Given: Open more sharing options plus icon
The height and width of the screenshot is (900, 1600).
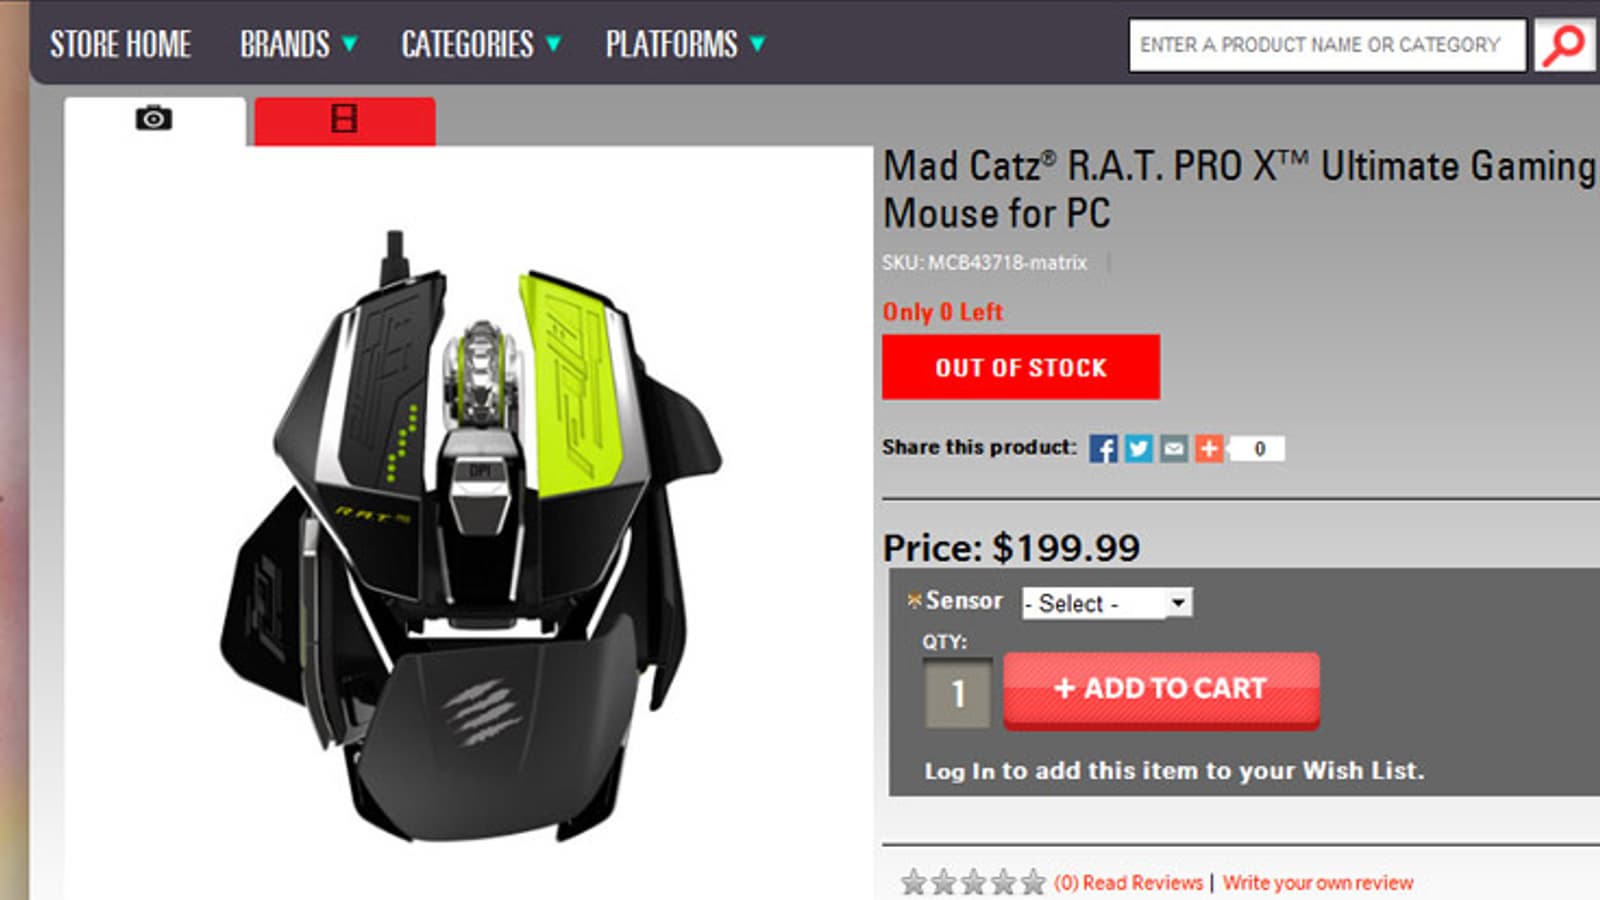Looking at the screenshot, I should pyautogui.click(x=1209, y=448).
